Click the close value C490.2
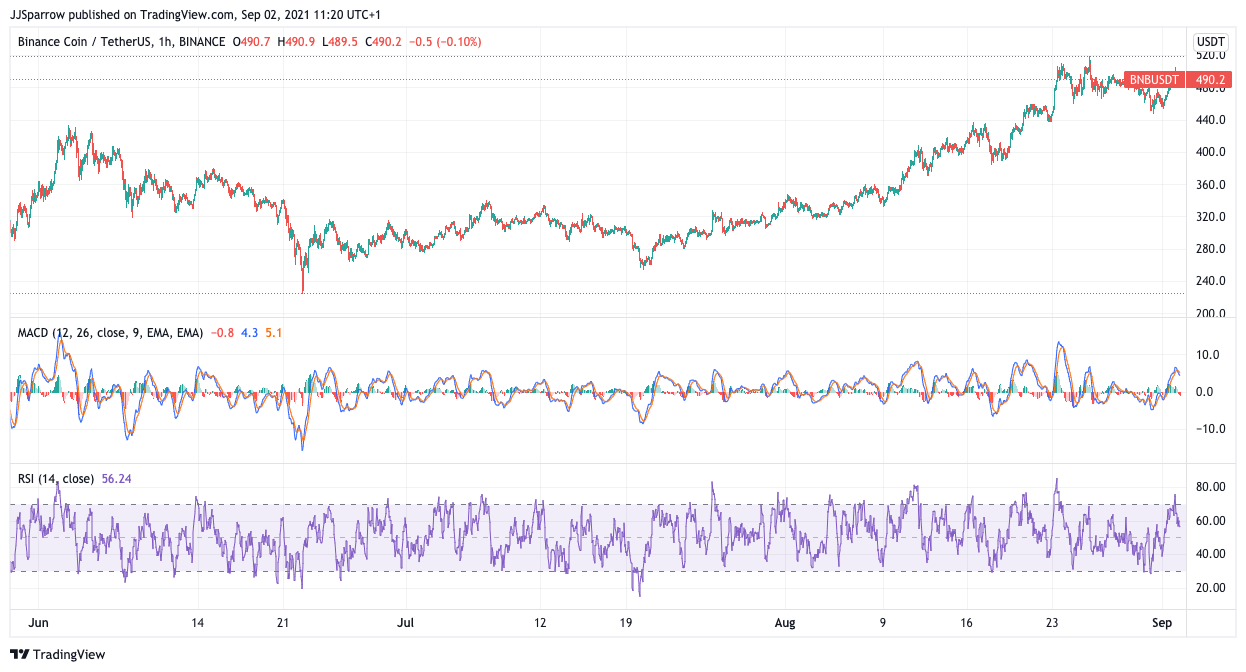Image resolution: width=1246 pixels, height=672 pixels. click(x=384, y=42)
